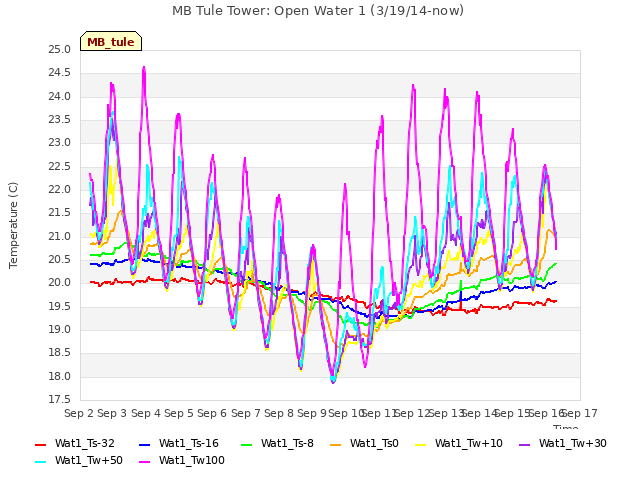Screen dimensions: 640x480
Task: Click the magenta Wat1_Tw100 legend swatch
Action: pyautogui.click(x=144, y=462)
